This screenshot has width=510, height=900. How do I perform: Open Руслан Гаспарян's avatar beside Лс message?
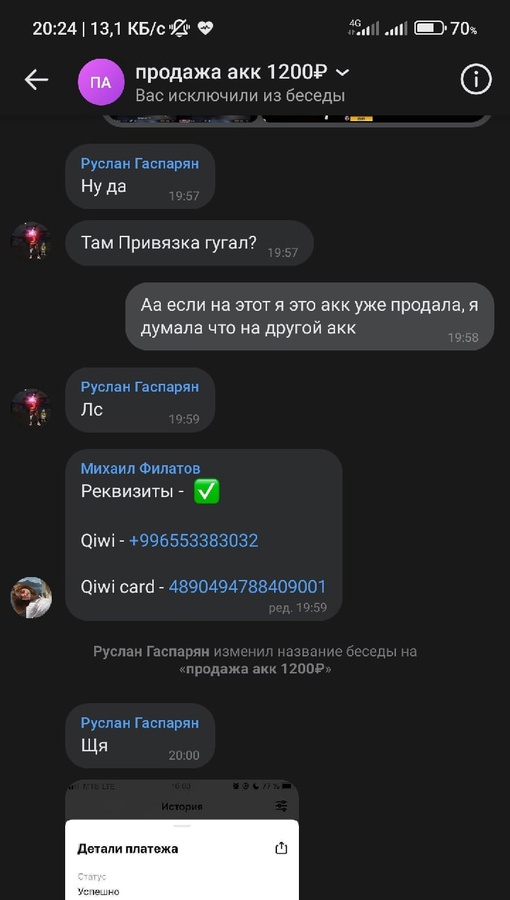(x=31, y=409)
